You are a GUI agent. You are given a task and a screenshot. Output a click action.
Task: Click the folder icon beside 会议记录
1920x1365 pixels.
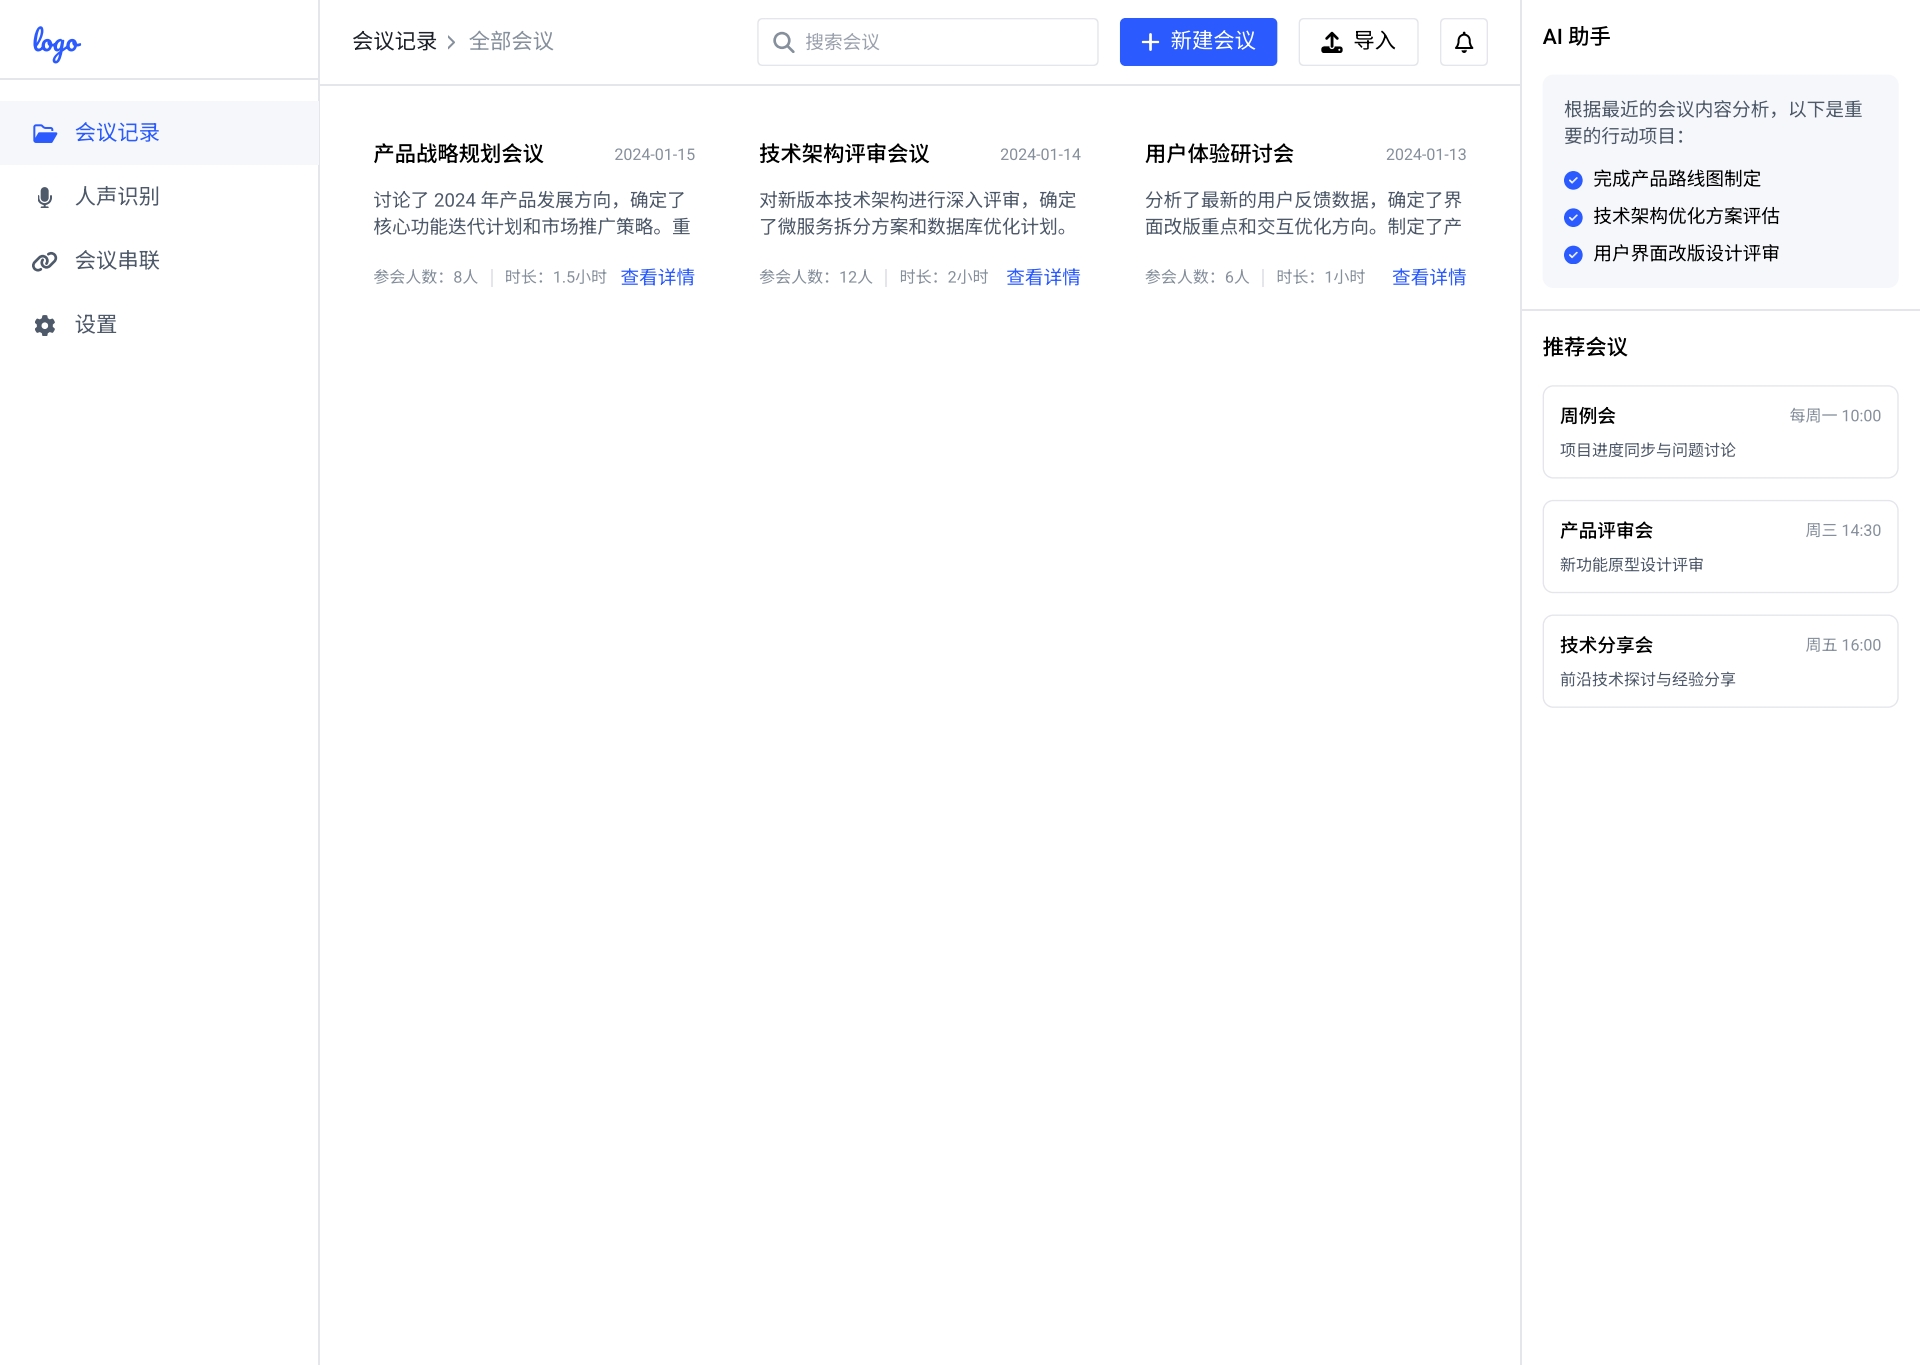coord(45,133)
